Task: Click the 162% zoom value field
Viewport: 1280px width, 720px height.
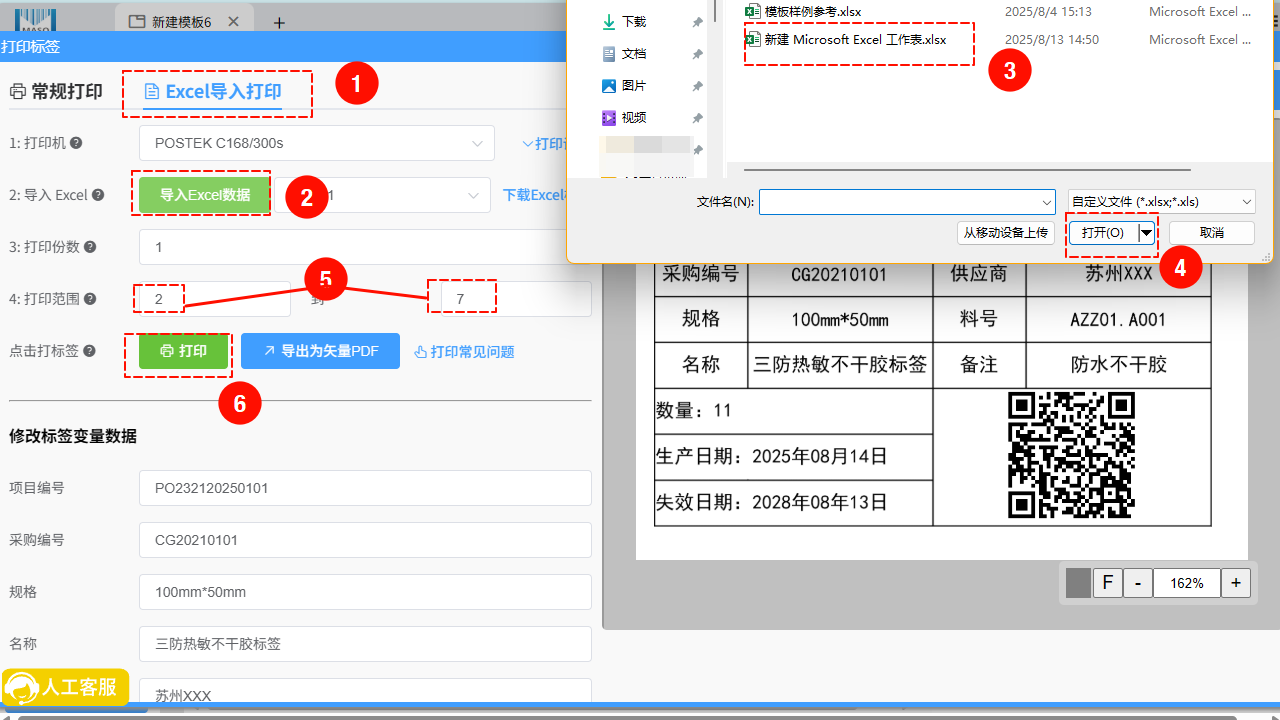Action: tap(1187, 583)
